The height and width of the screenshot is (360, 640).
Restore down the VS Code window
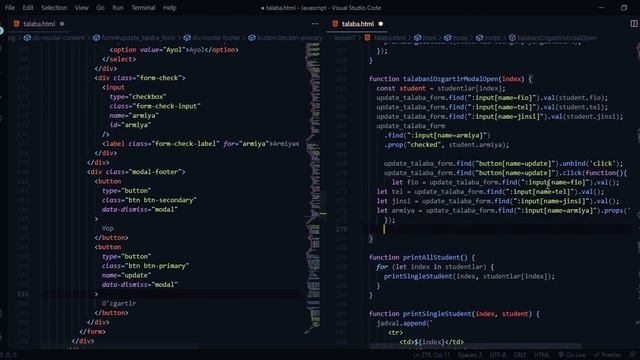tap(624, 8)
